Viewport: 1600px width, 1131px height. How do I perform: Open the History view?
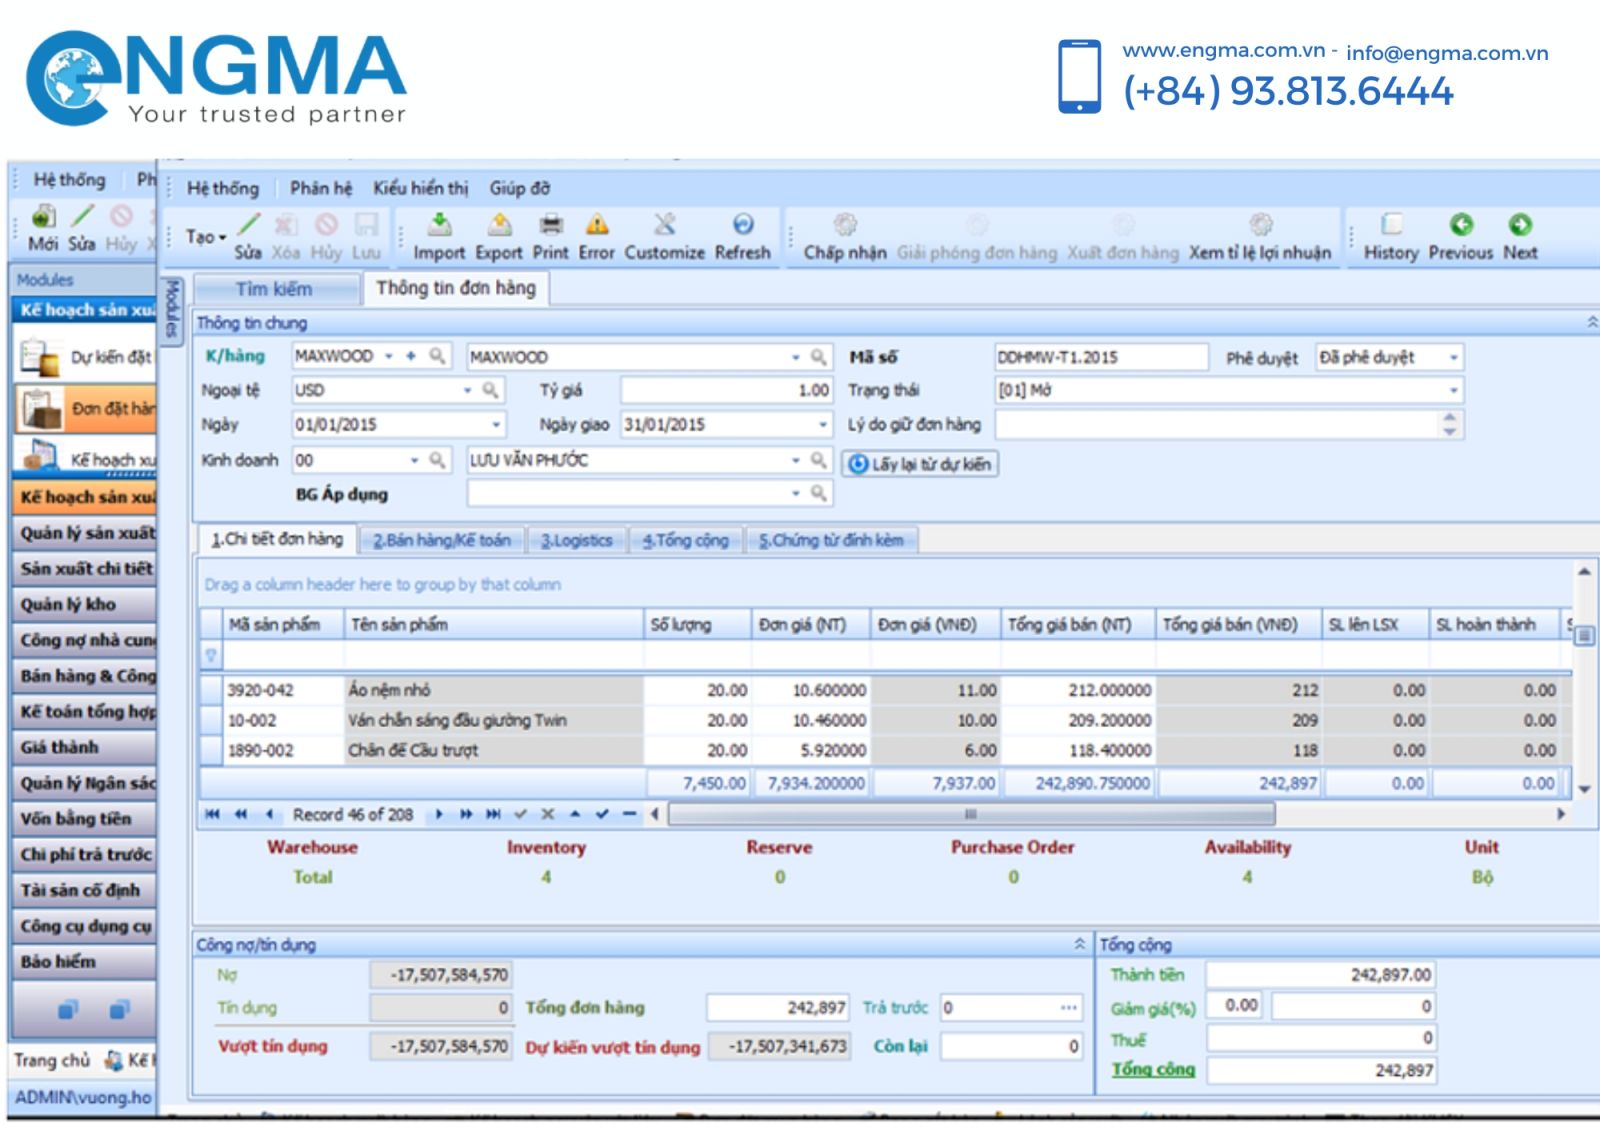coord(1391,224)
